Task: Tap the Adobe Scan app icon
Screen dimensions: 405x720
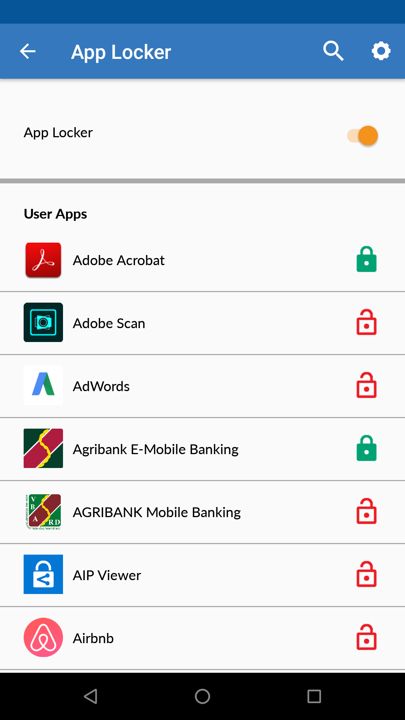Action: point(43,322)
